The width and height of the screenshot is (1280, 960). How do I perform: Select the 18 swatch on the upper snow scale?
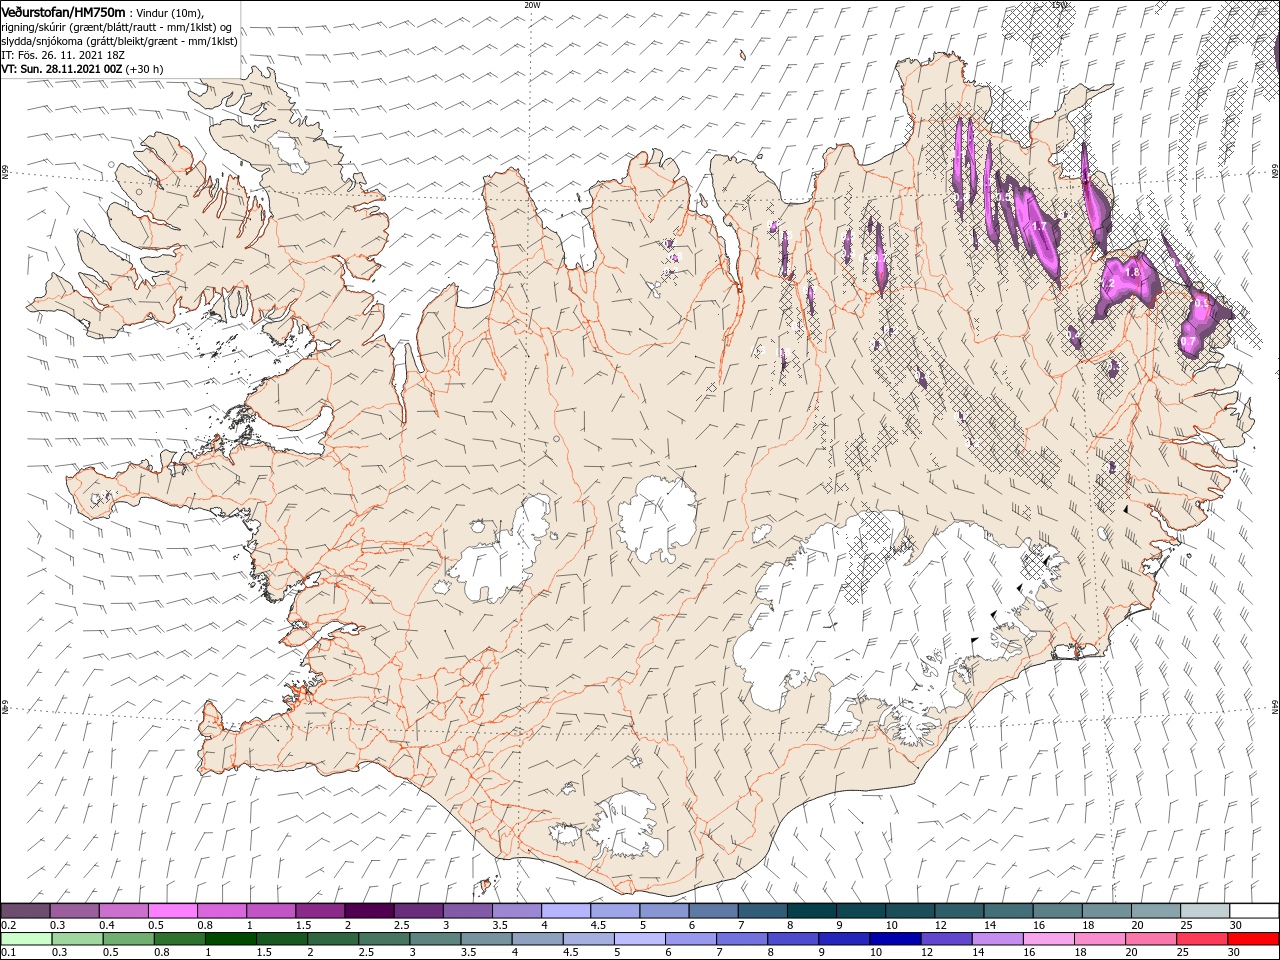coord(1107,911)
